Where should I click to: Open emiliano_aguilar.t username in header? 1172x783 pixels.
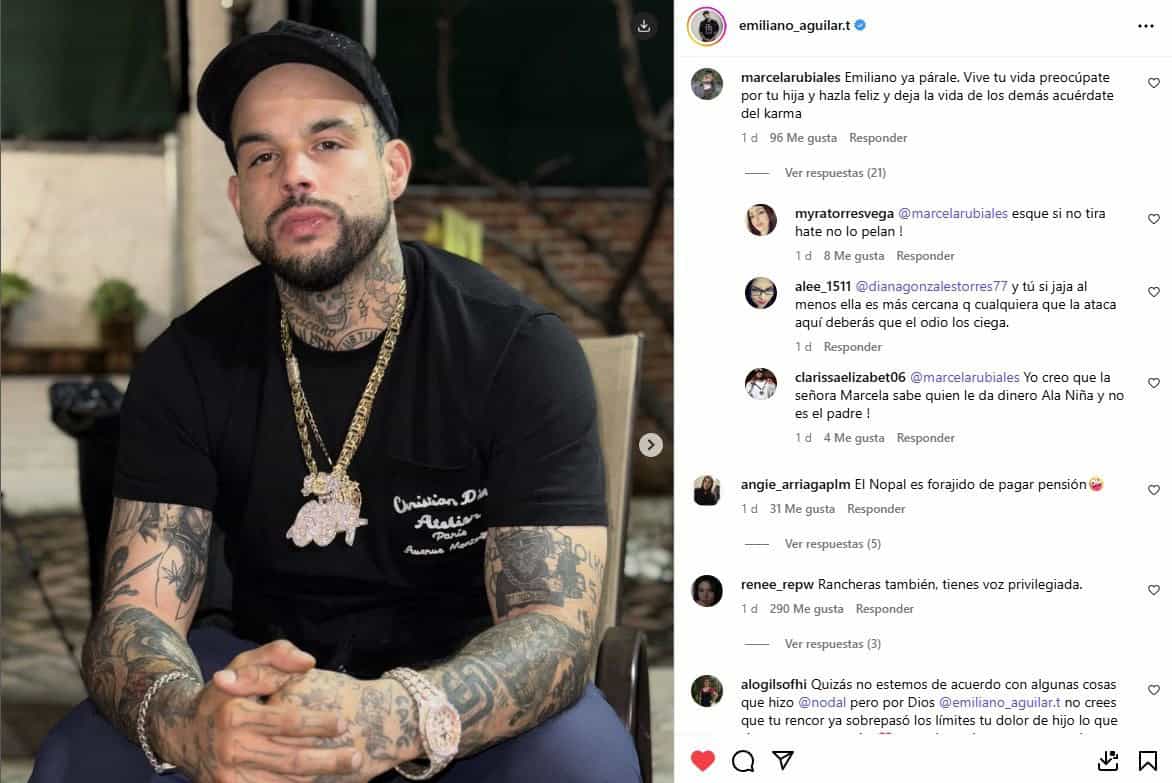(x=794, y=25)
